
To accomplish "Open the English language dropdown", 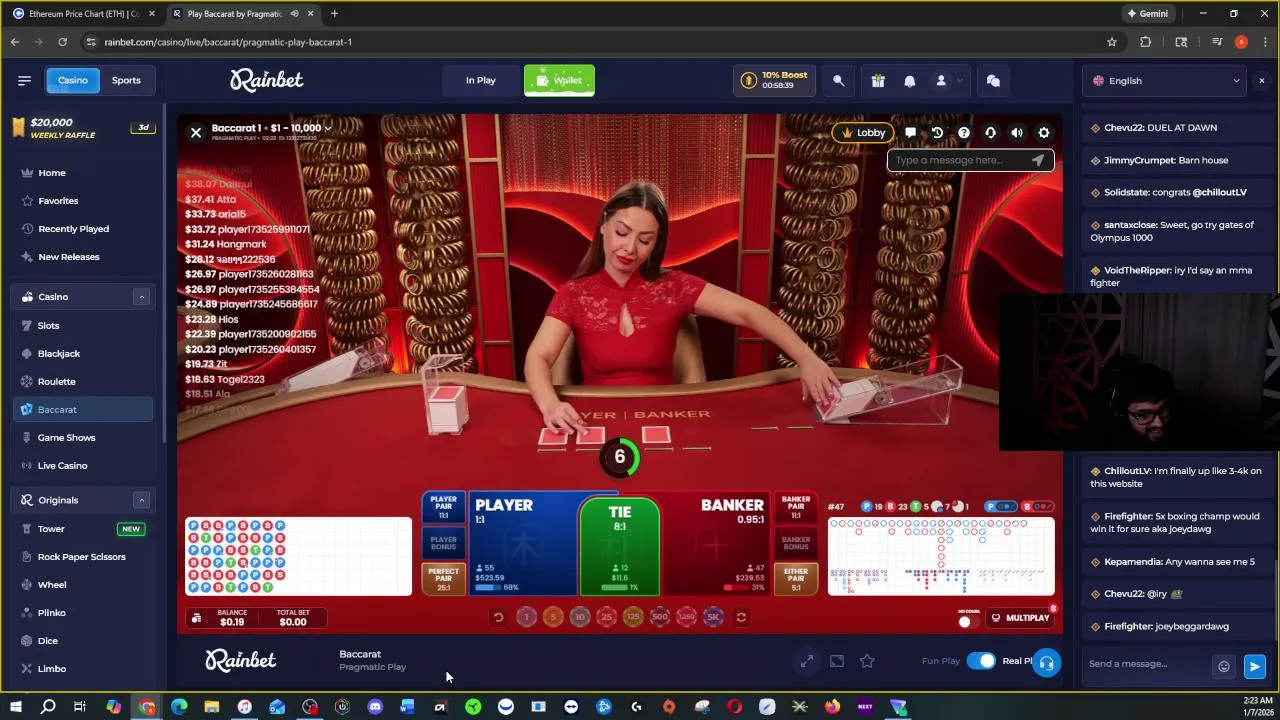I will [1166, 81].
